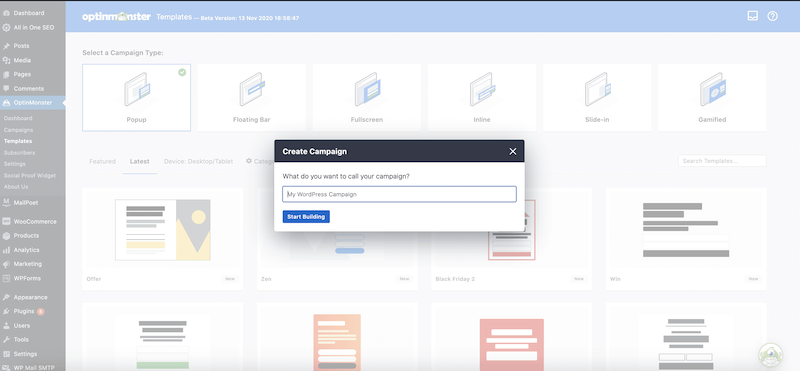The width and height of the screenshot is (800, 371).
Task: Click the Start Building button
Action: [306, 217]
